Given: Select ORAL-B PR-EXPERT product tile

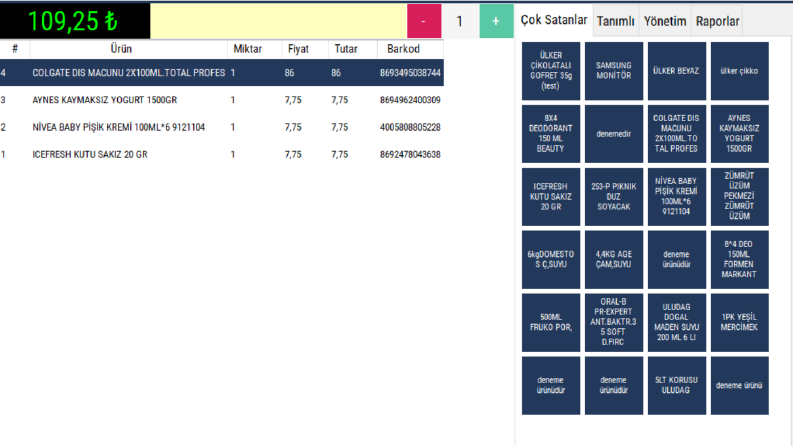Looking at the screenshot, I should [613, 323].
